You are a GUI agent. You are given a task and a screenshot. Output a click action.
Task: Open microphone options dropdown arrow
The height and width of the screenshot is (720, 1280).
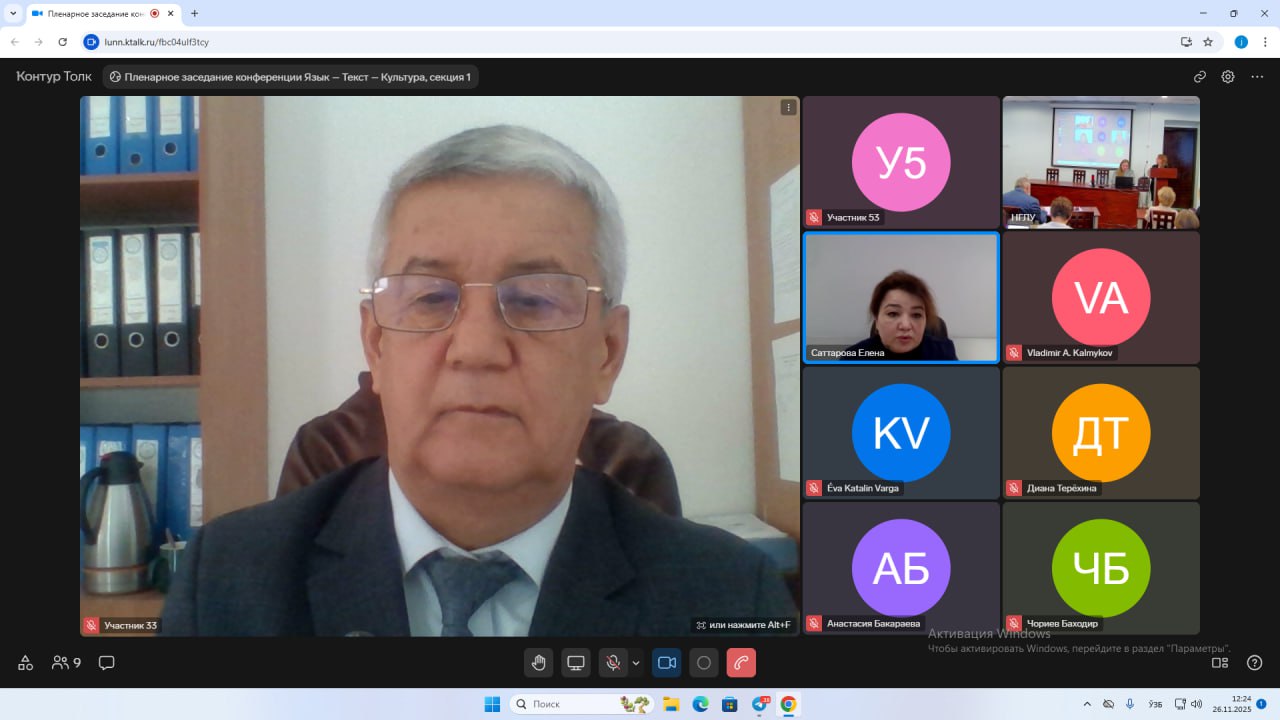click(636, 663)
